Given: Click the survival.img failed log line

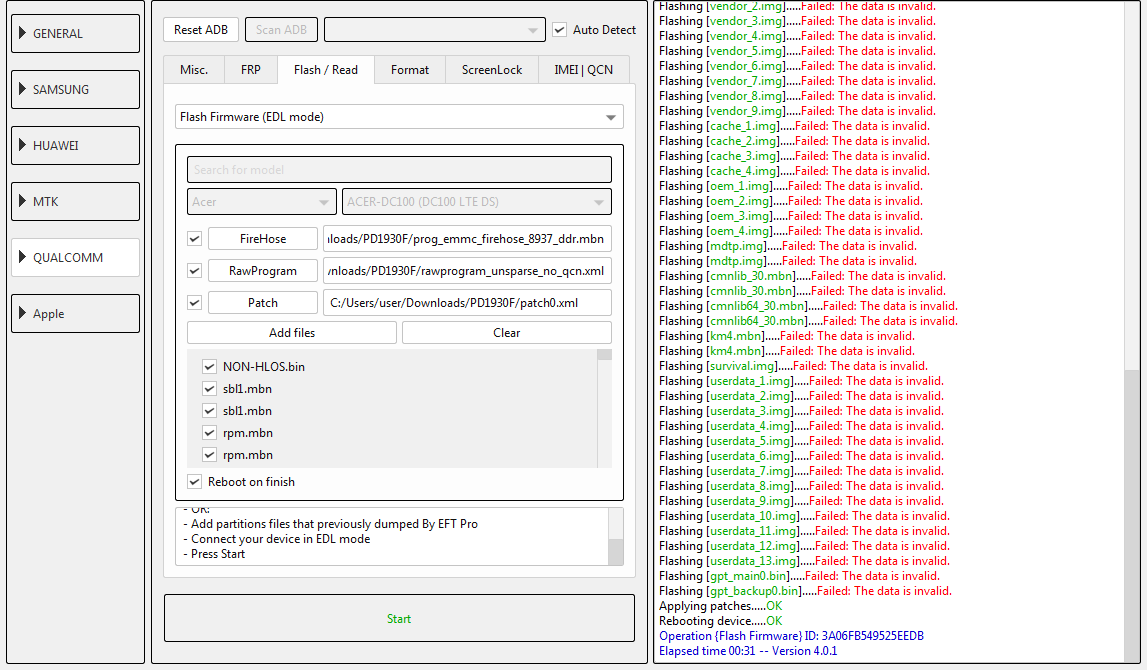Looking at the screenshot, I should tap(793, 366).
